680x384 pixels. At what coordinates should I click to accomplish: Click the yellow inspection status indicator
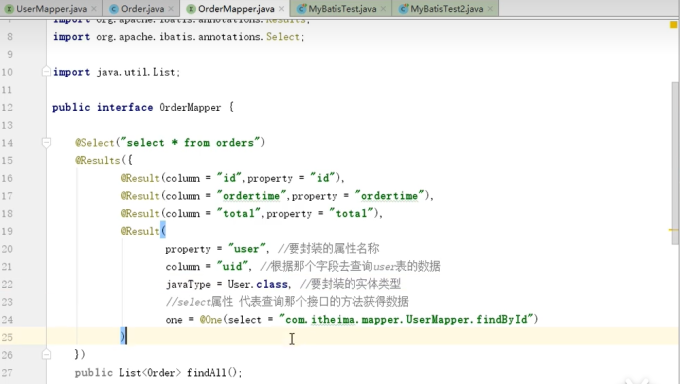click(673, 25)
